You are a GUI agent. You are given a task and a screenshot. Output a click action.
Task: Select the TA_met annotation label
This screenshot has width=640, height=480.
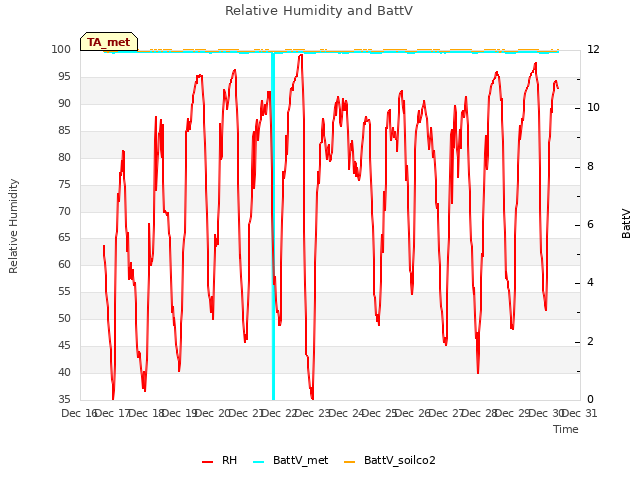click(109, 42)
